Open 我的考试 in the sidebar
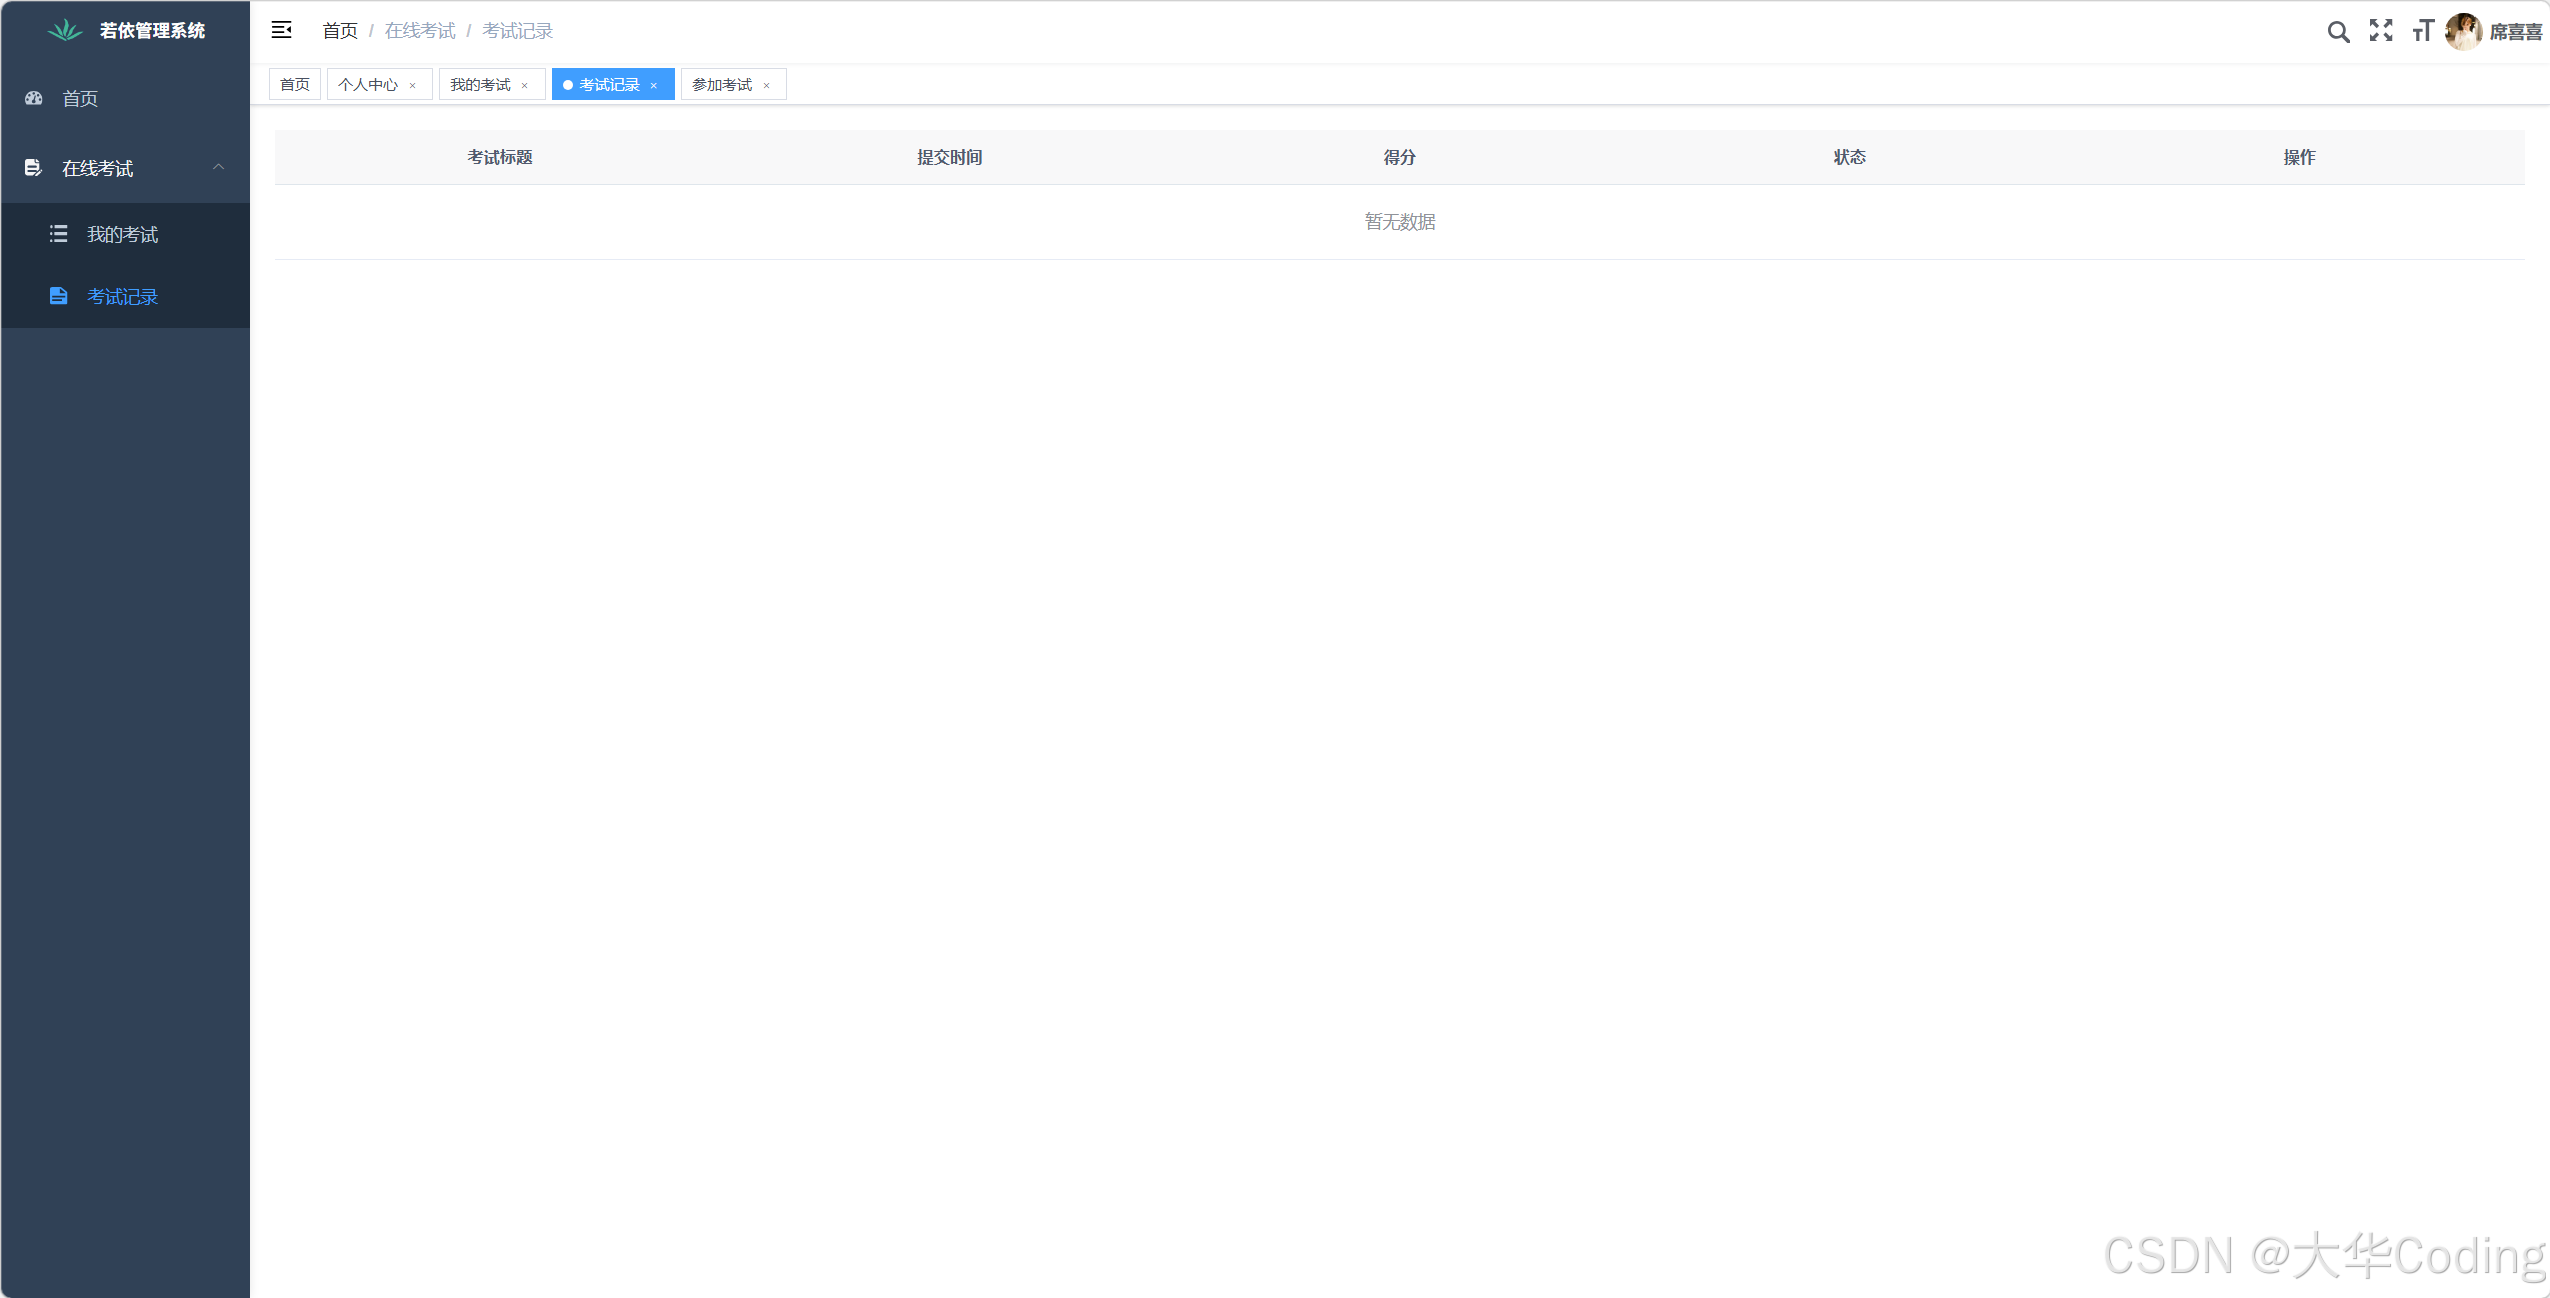The image size is (2550, 1298). (122, 234)
